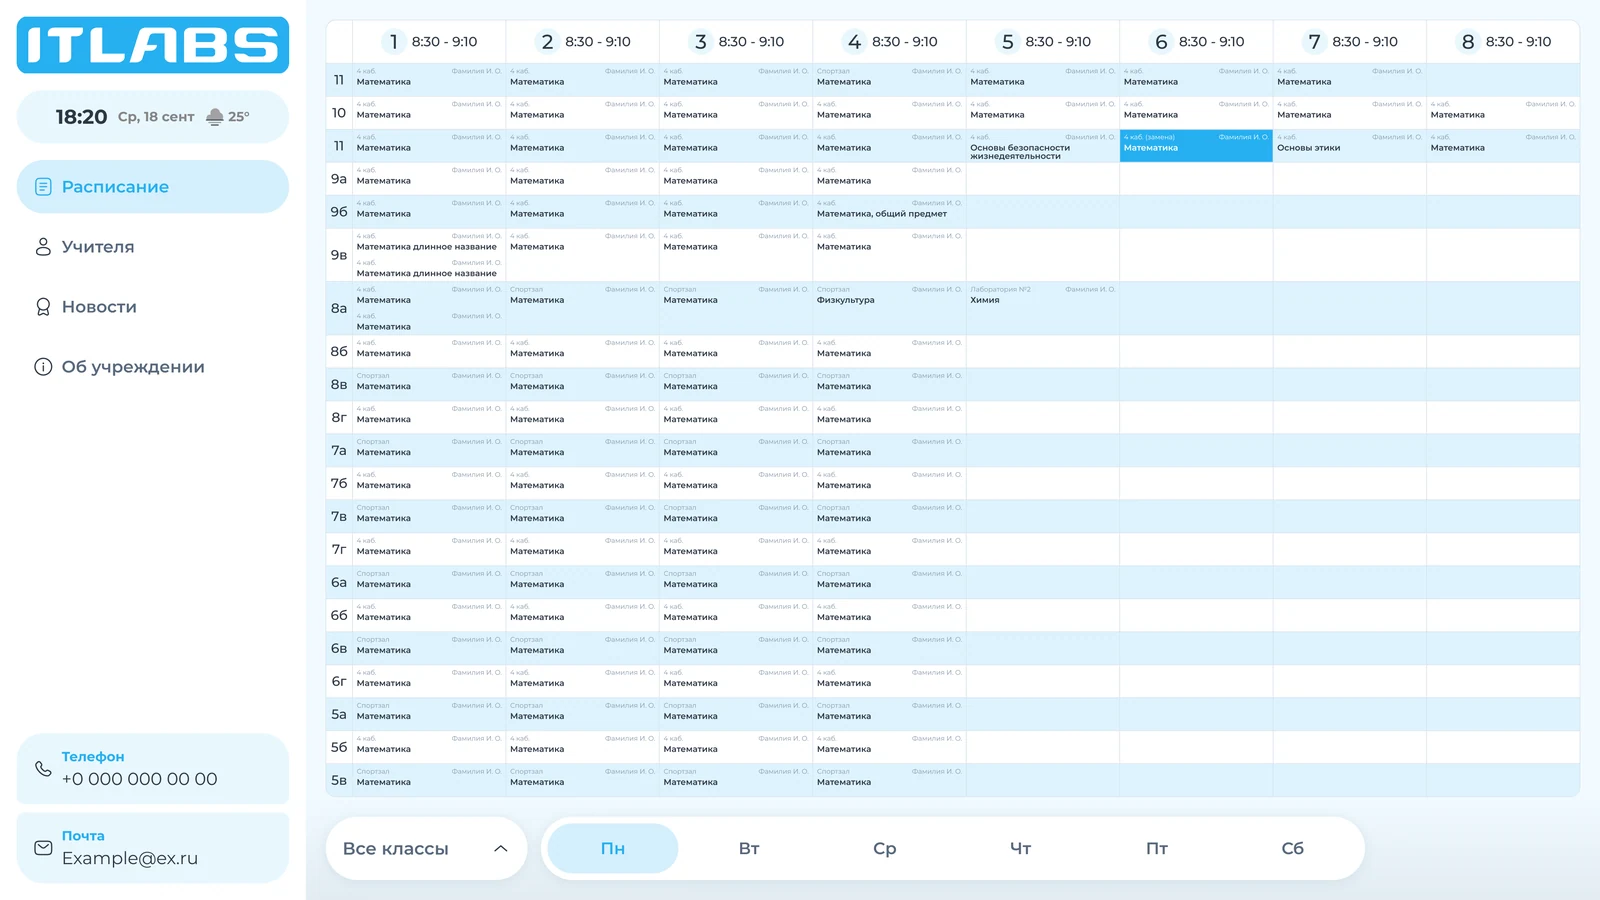Click the weather cloud icon near 25°

click(x=215, y=117)
